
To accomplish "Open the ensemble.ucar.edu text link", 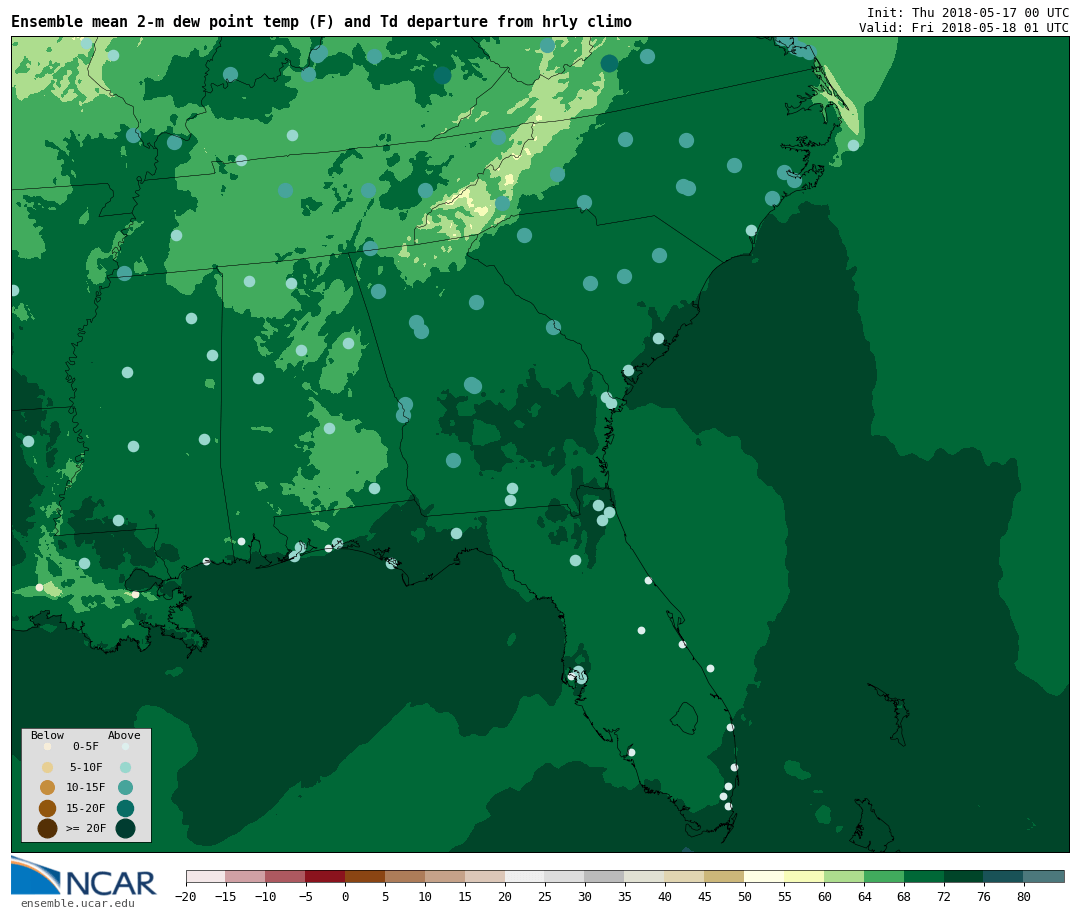I will click(78, 903).
